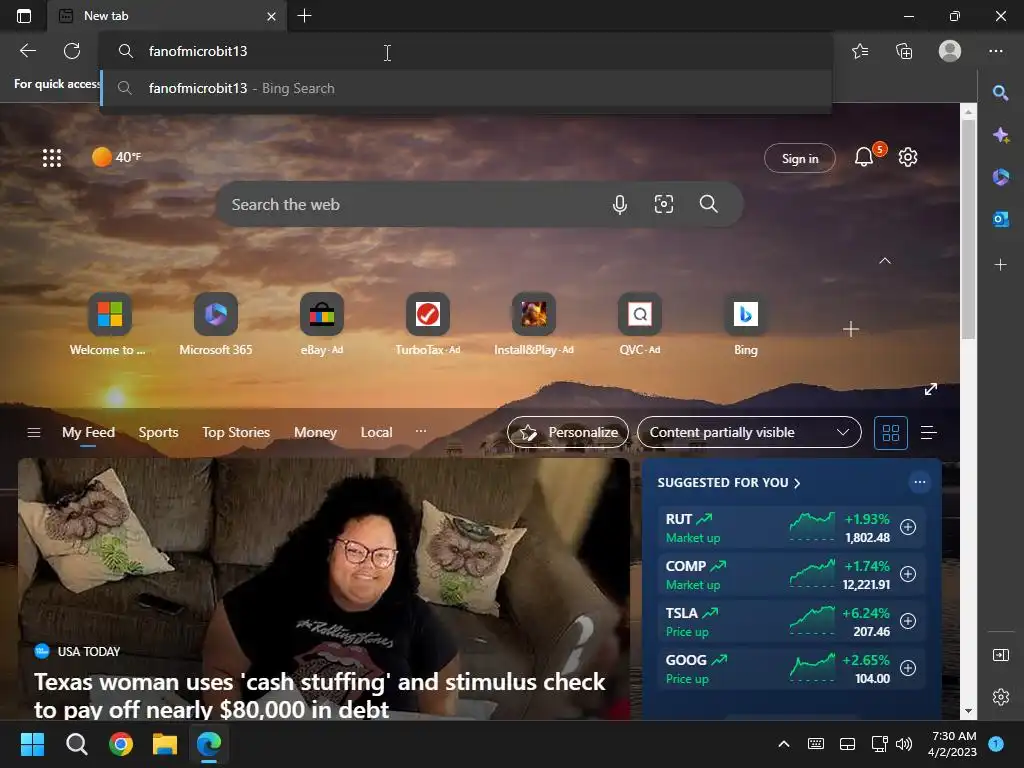Viewport: 1024px width, 768px height.
Task: Click the address bar text fanofmicrobit13
Action: (198, 51)
